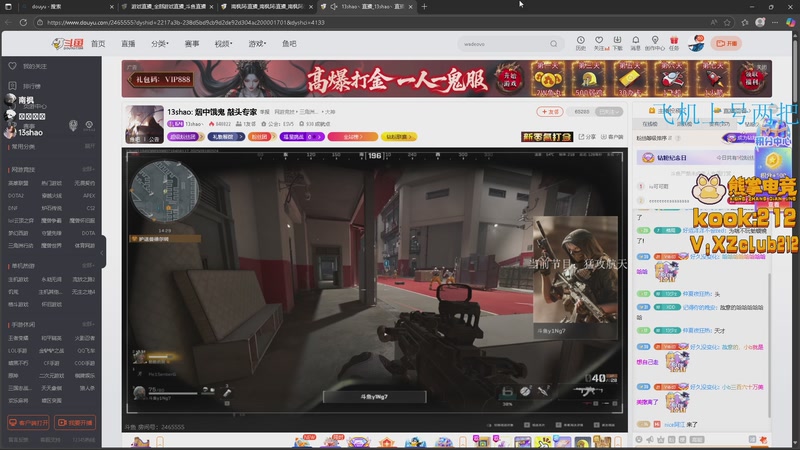Viewport: 800px width, 450px height.
Task: Click the Douyu logo in header
Action: pyautogui.click(x=67, y=44)
